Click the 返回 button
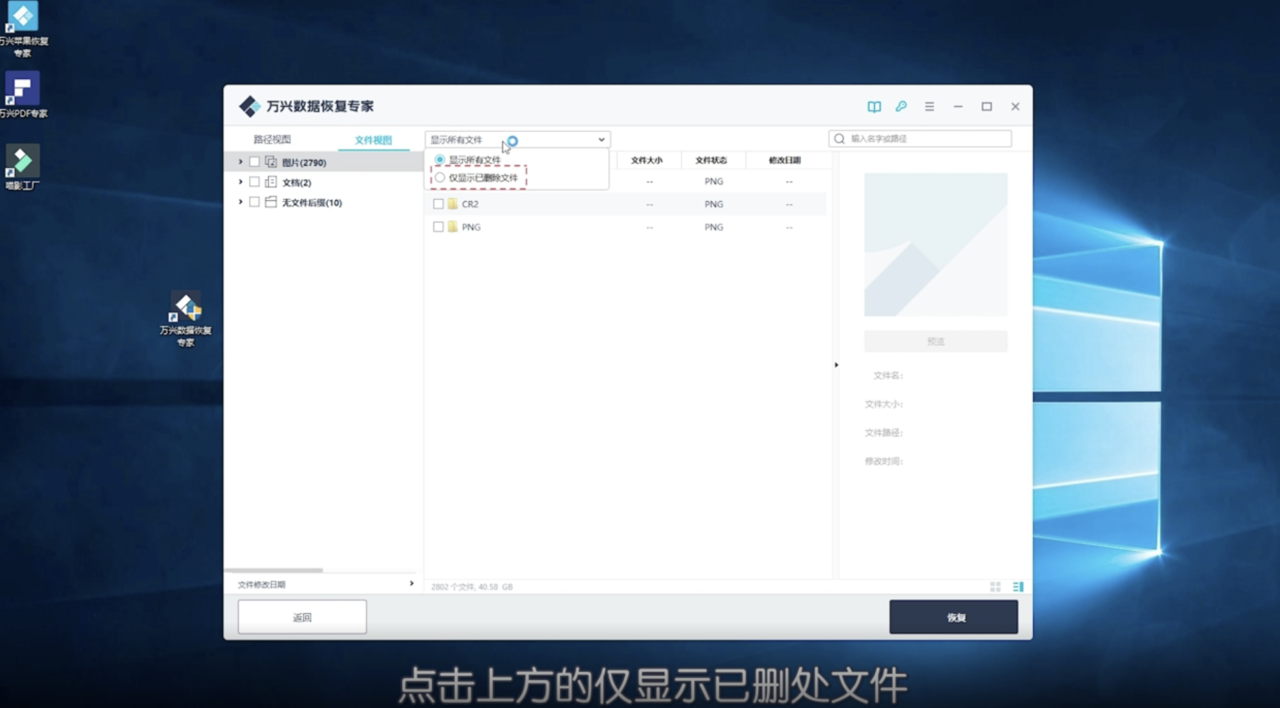The height and width of the screenshot is (708, 1280). pos(302,617)
